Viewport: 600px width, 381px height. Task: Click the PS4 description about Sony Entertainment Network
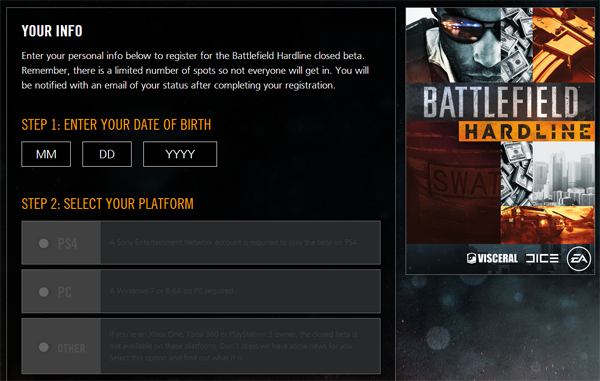pyautogui.click(x=233, y=242)
